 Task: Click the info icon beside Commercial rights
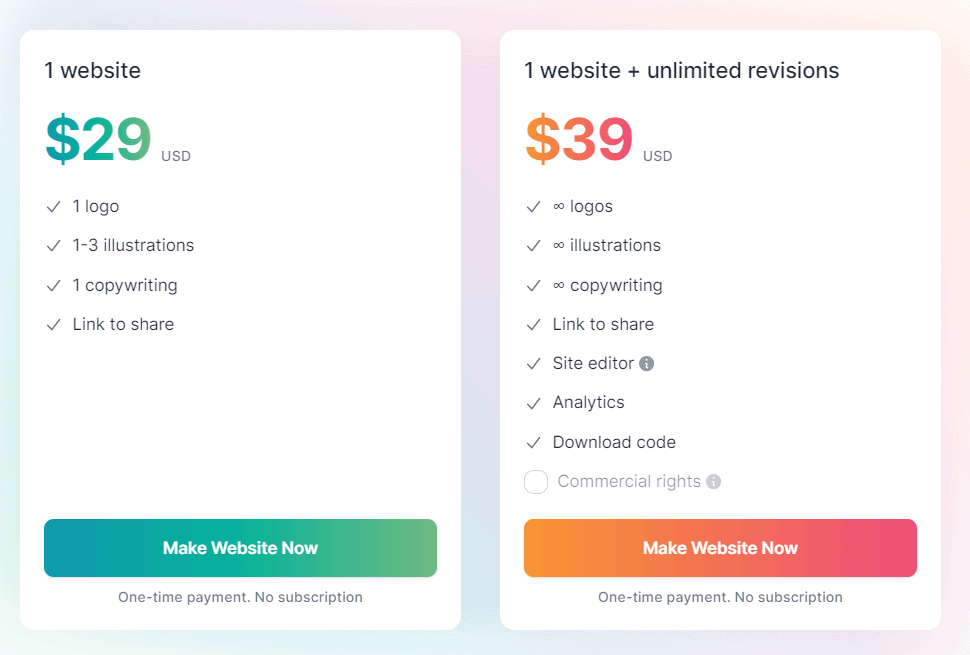713,482
